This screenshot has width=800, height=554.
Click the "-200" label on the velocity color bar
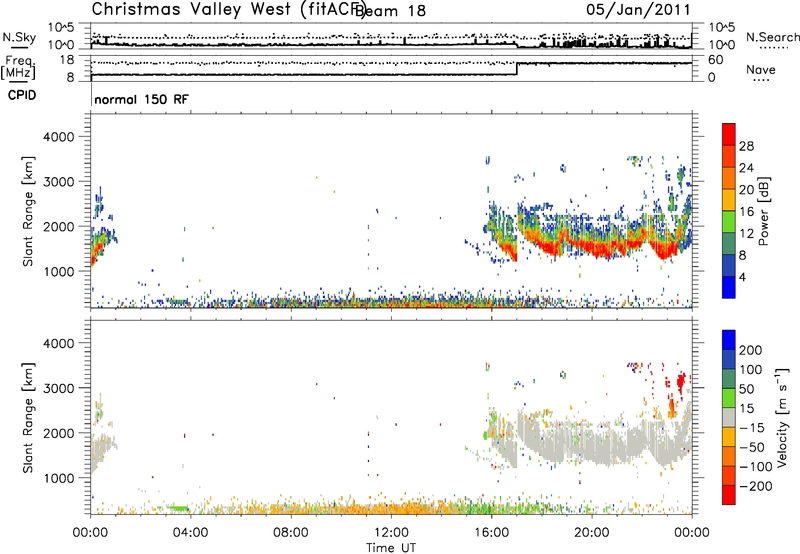(x=756, y=486)
